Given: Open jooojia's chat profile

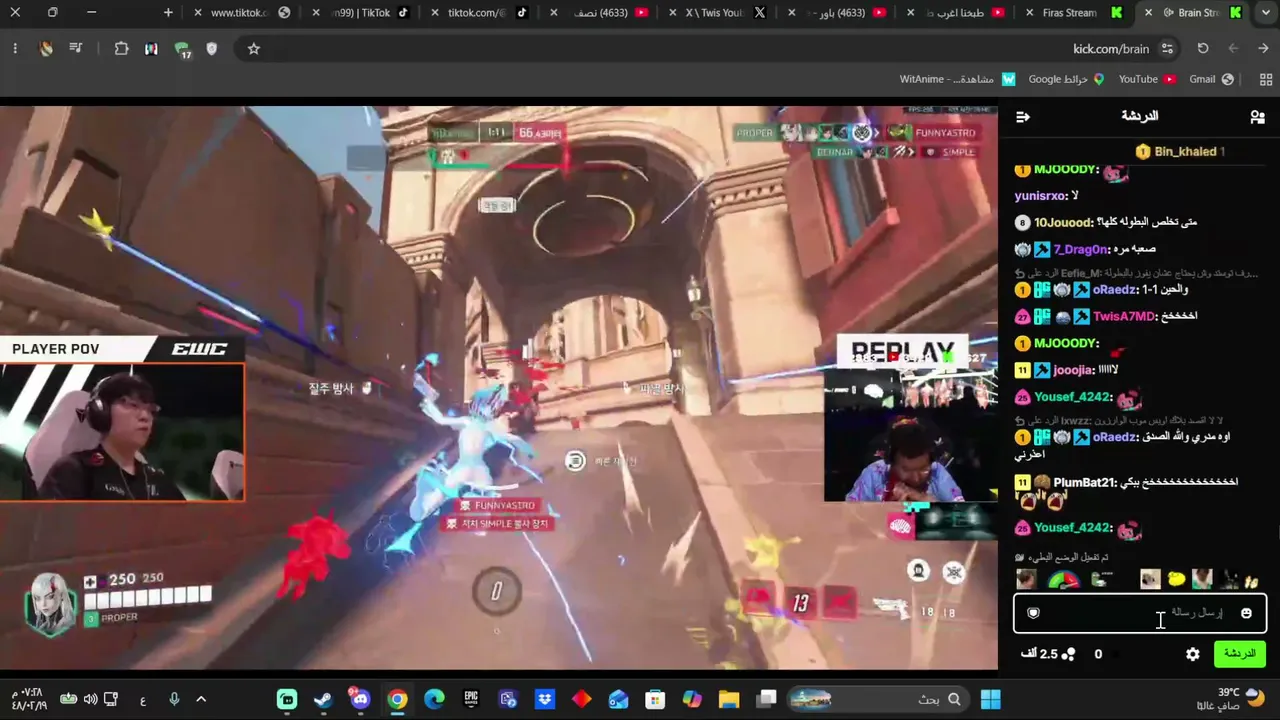Looking at the screenshot, I should pos(1073,370).
